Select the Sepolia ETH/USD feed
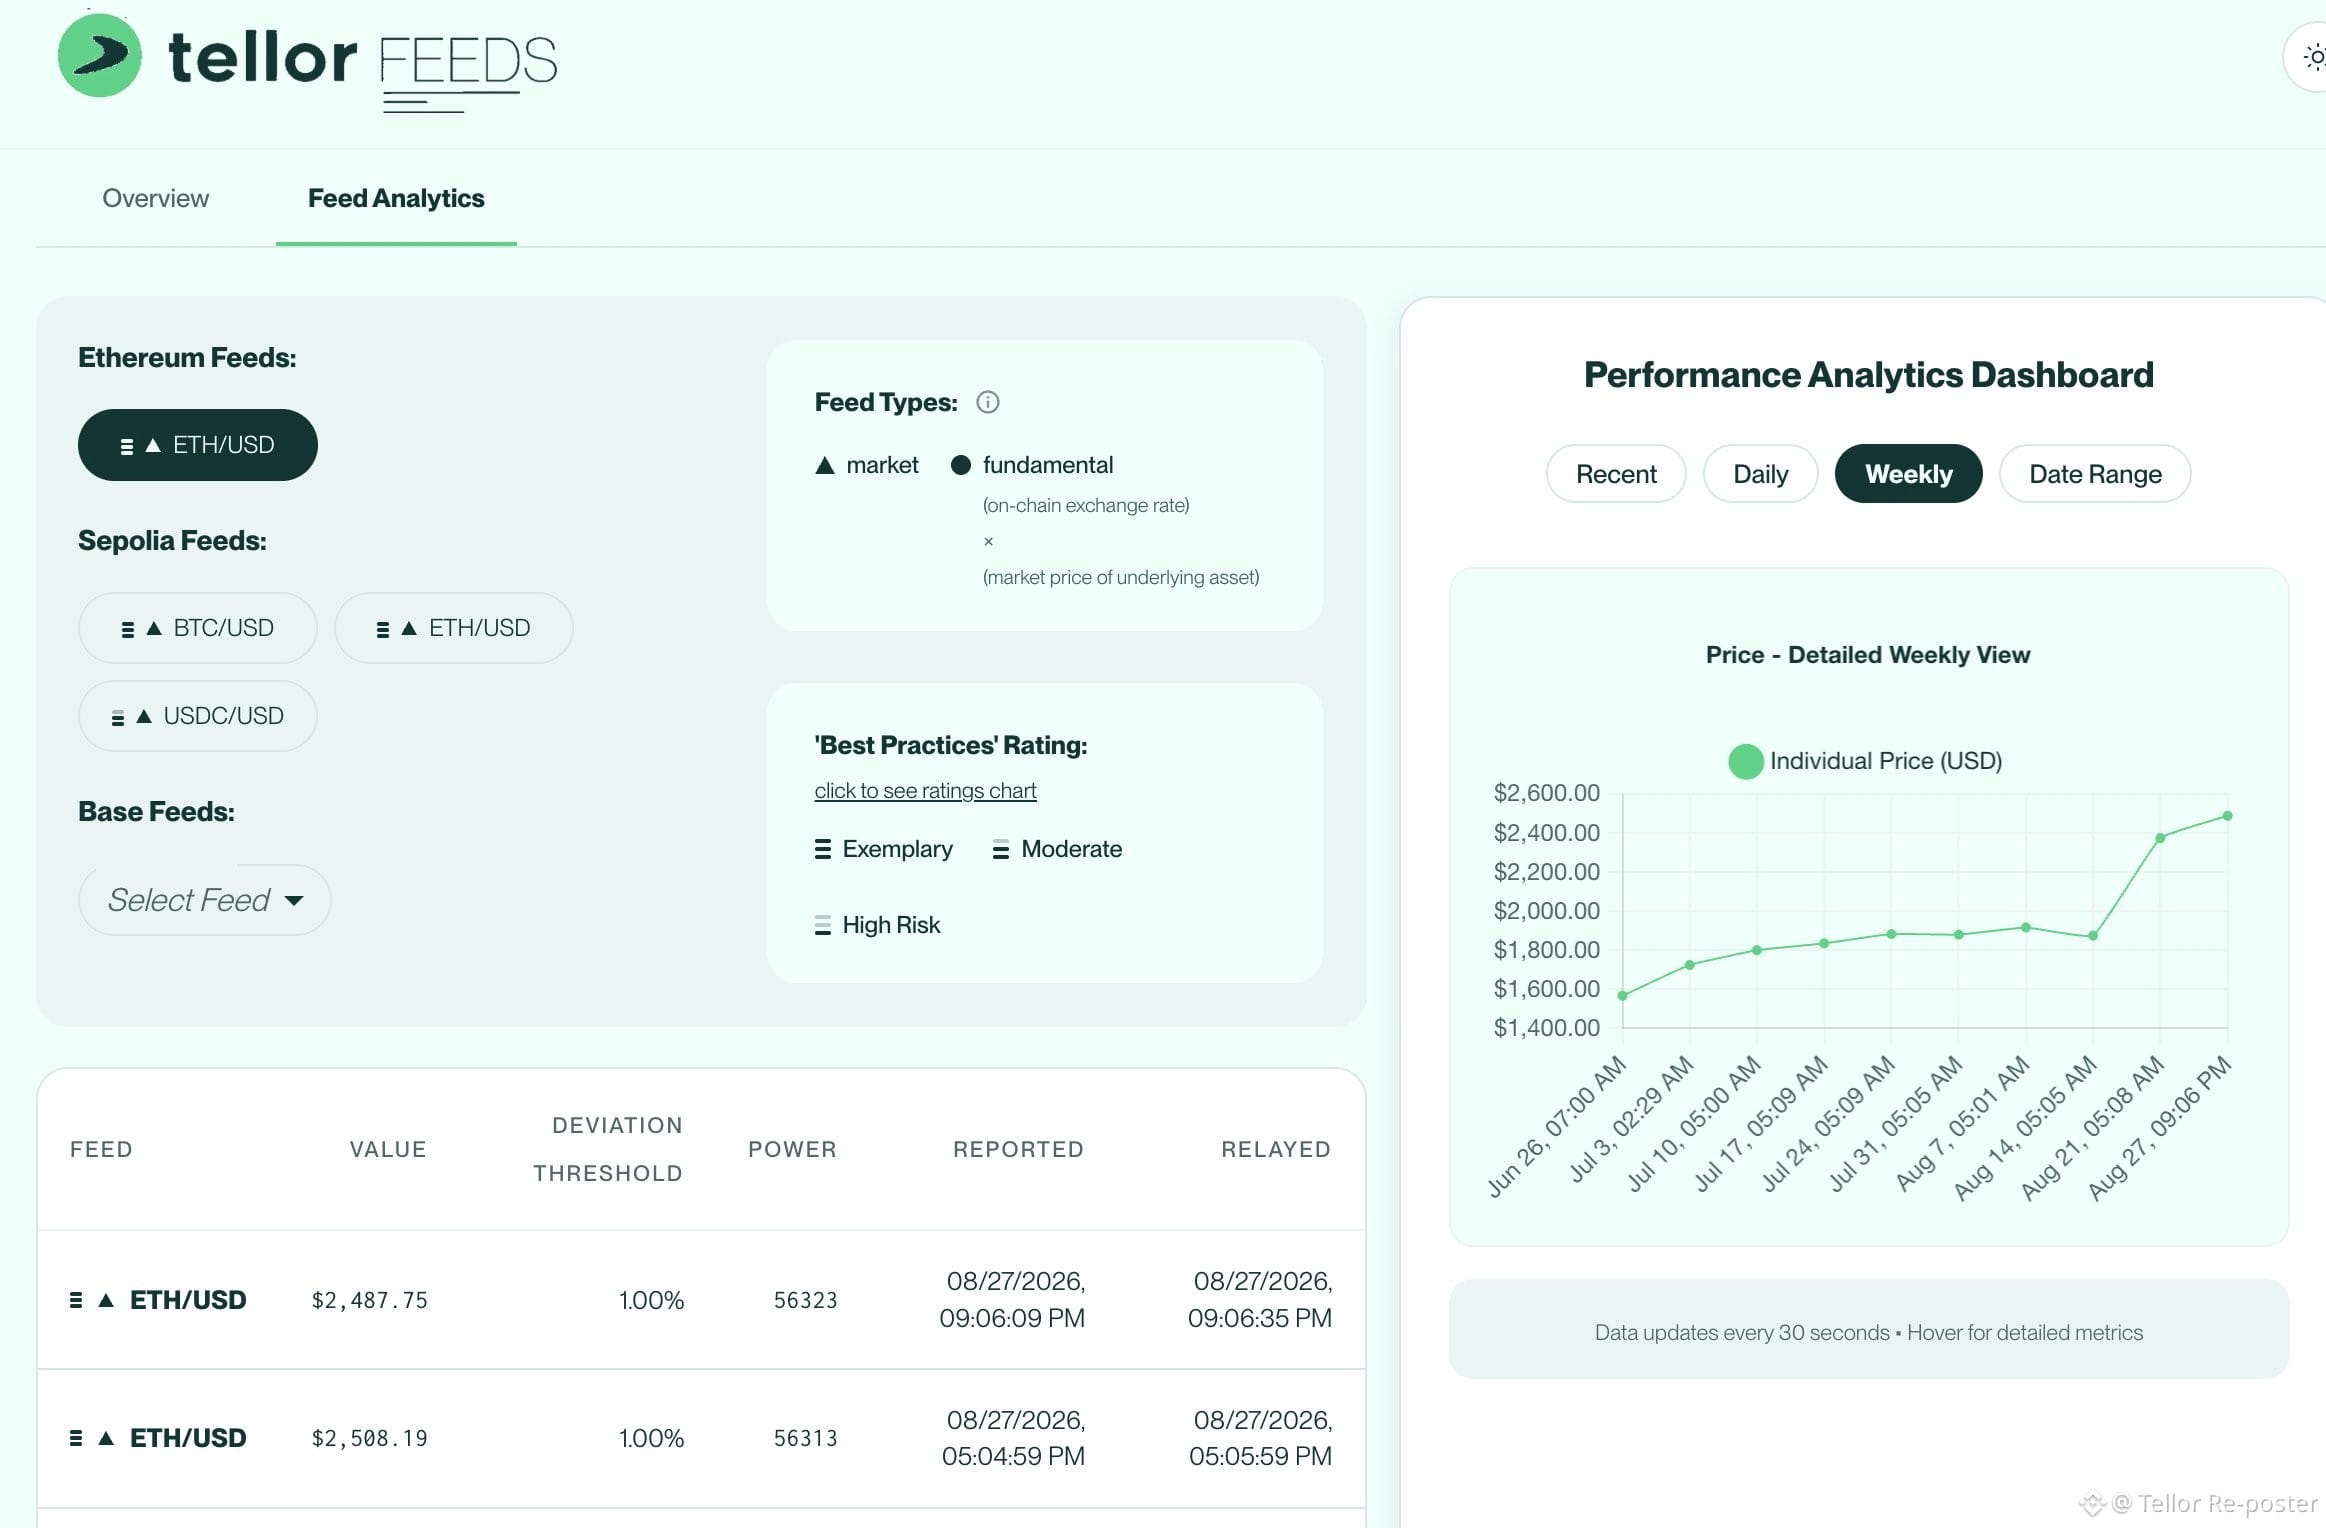 (454, 628)
